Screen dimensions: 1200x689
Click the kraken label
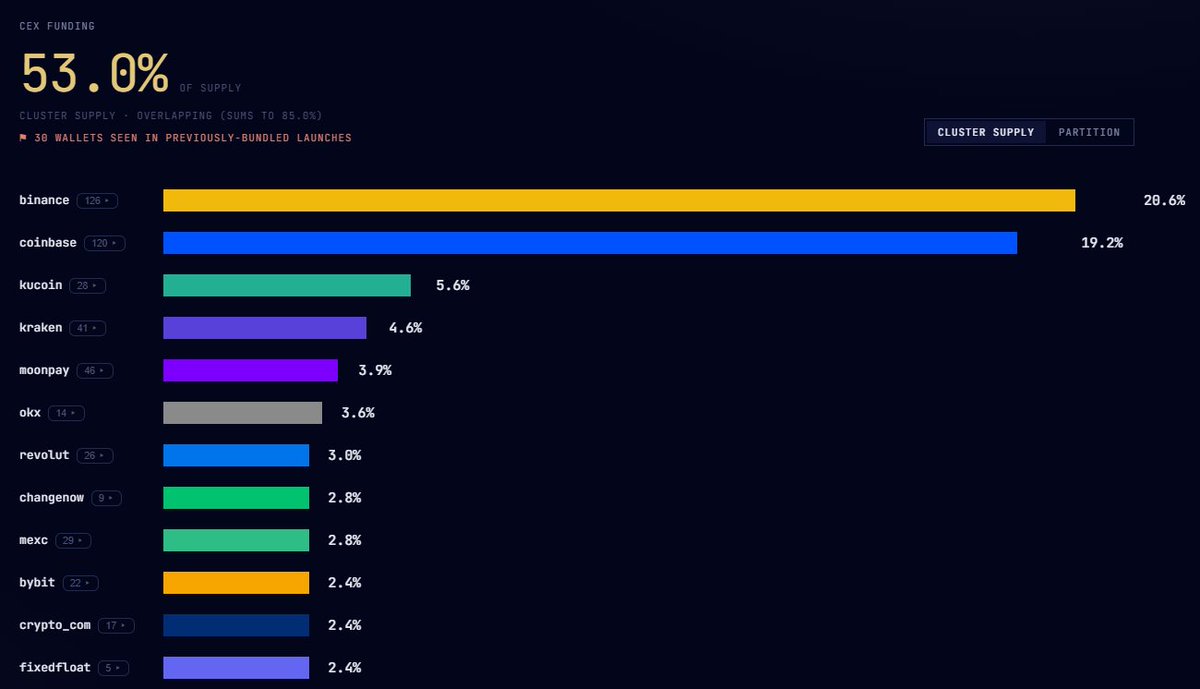[41, 328]
